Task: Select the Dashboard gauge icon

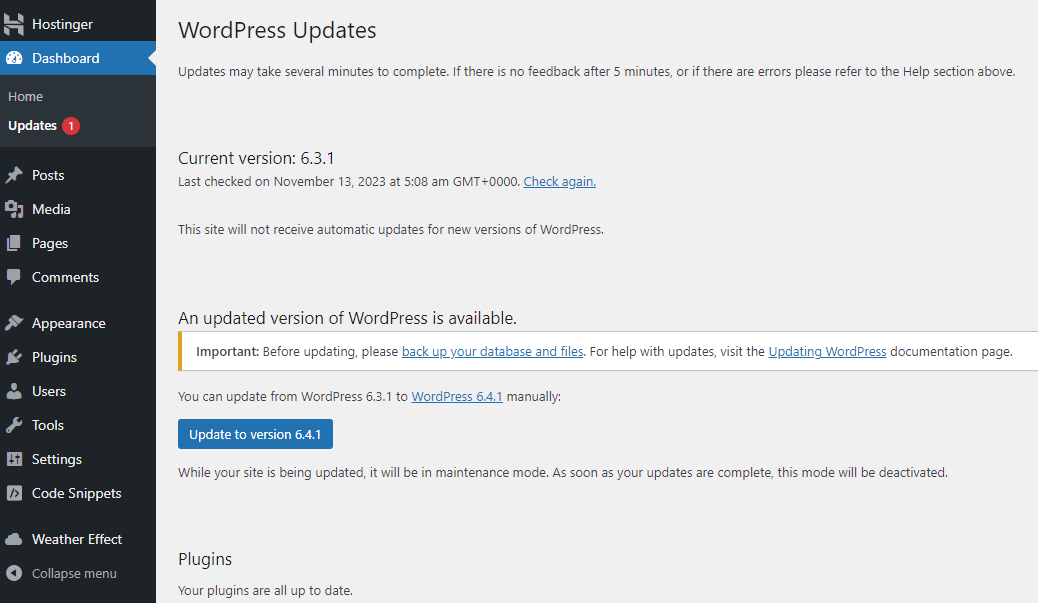Action: coord(16,58)
